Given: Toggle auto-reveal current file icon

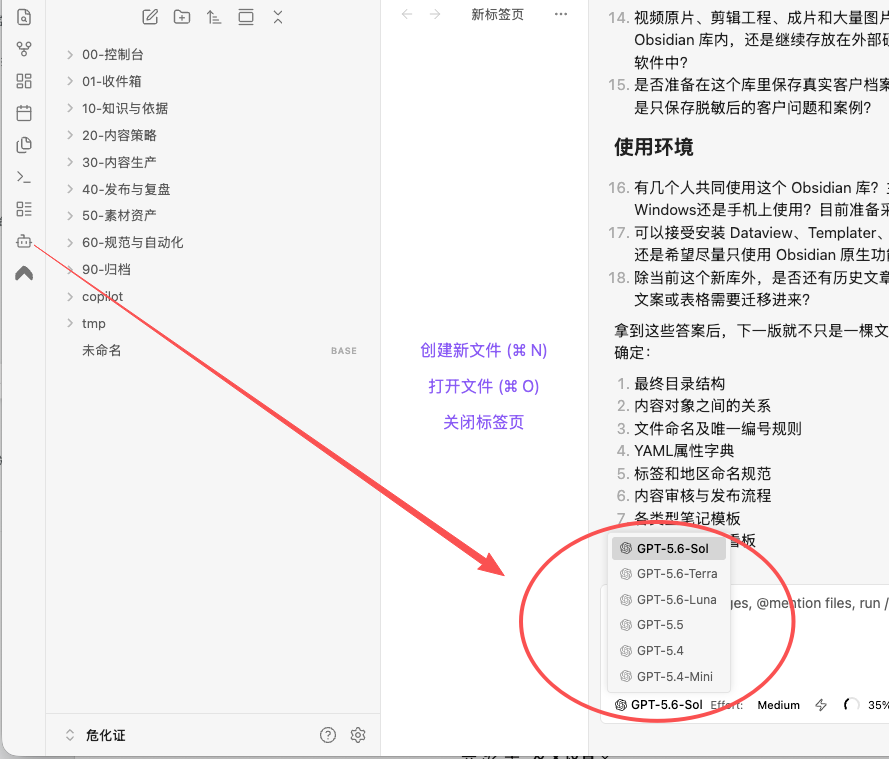Looking at the screenshot, I should coord(245,17).
